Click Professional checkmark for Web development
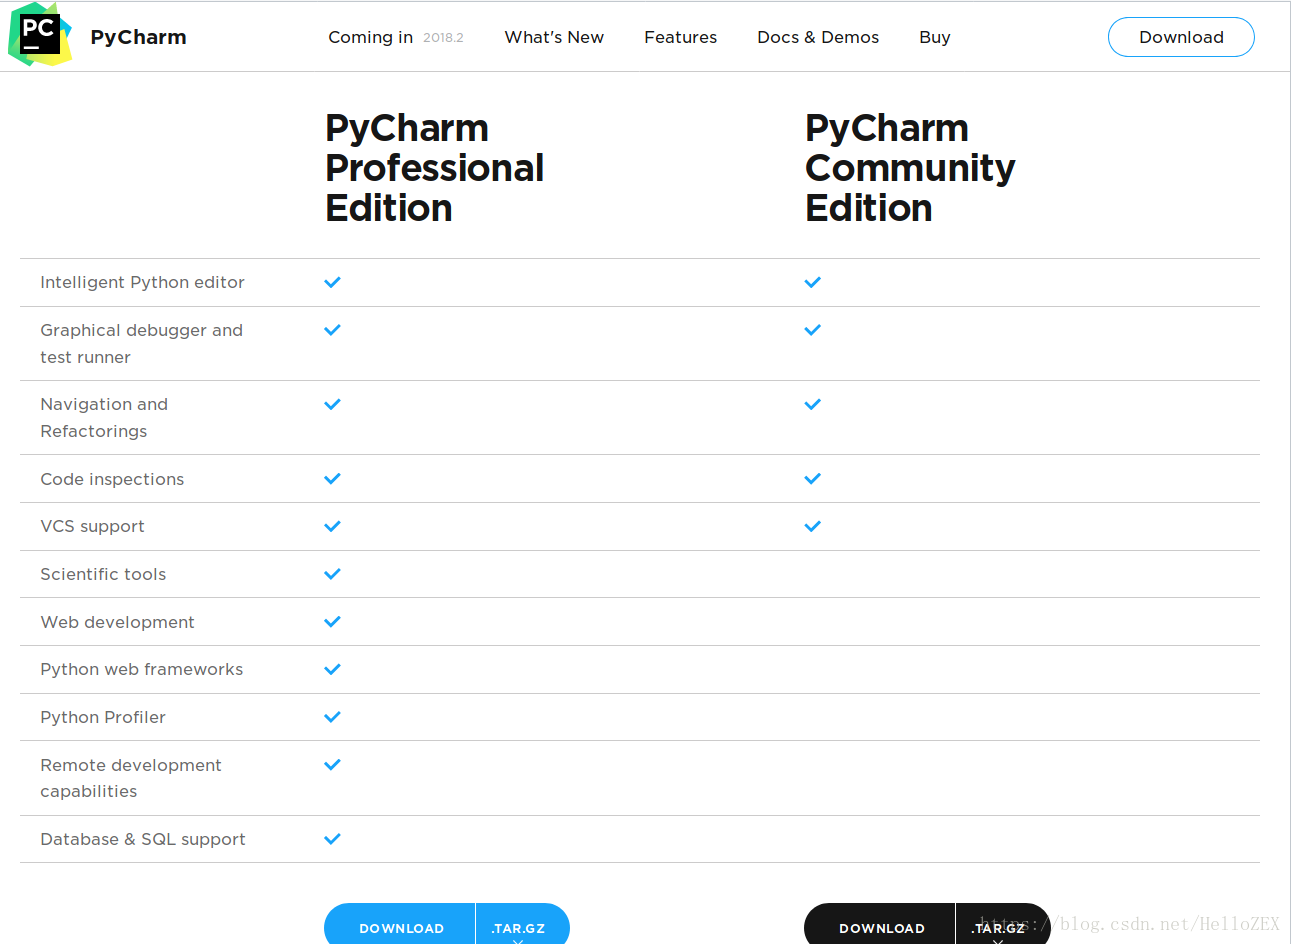 tap(333, 622)
